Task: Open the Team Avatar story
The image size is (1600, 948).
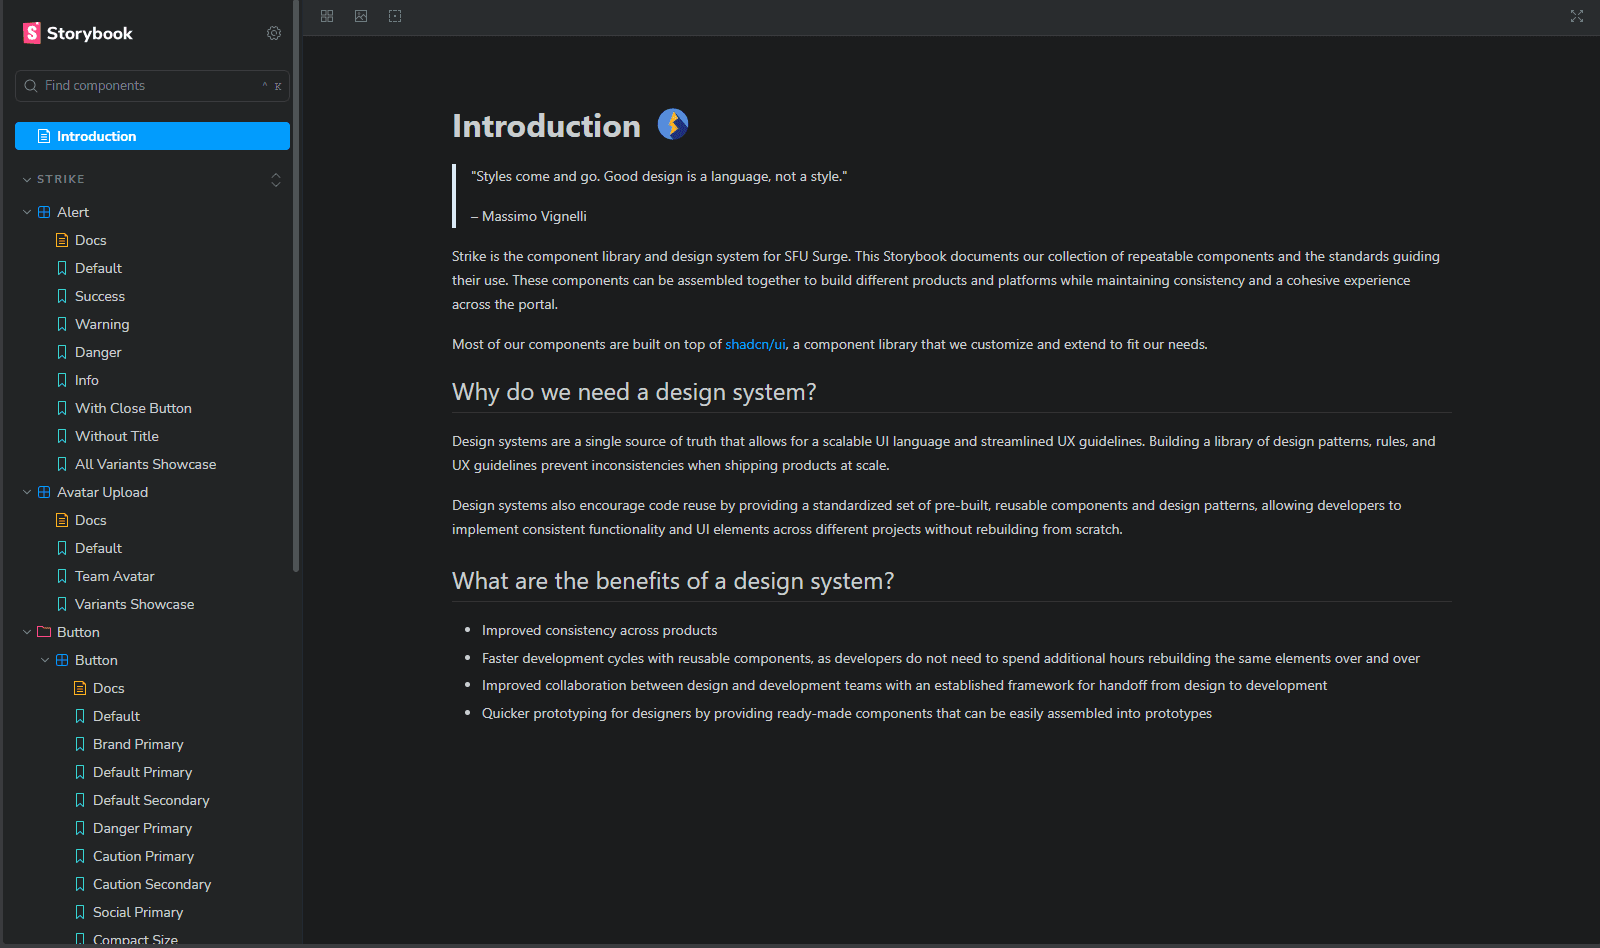Action: (x=114, y=575)
